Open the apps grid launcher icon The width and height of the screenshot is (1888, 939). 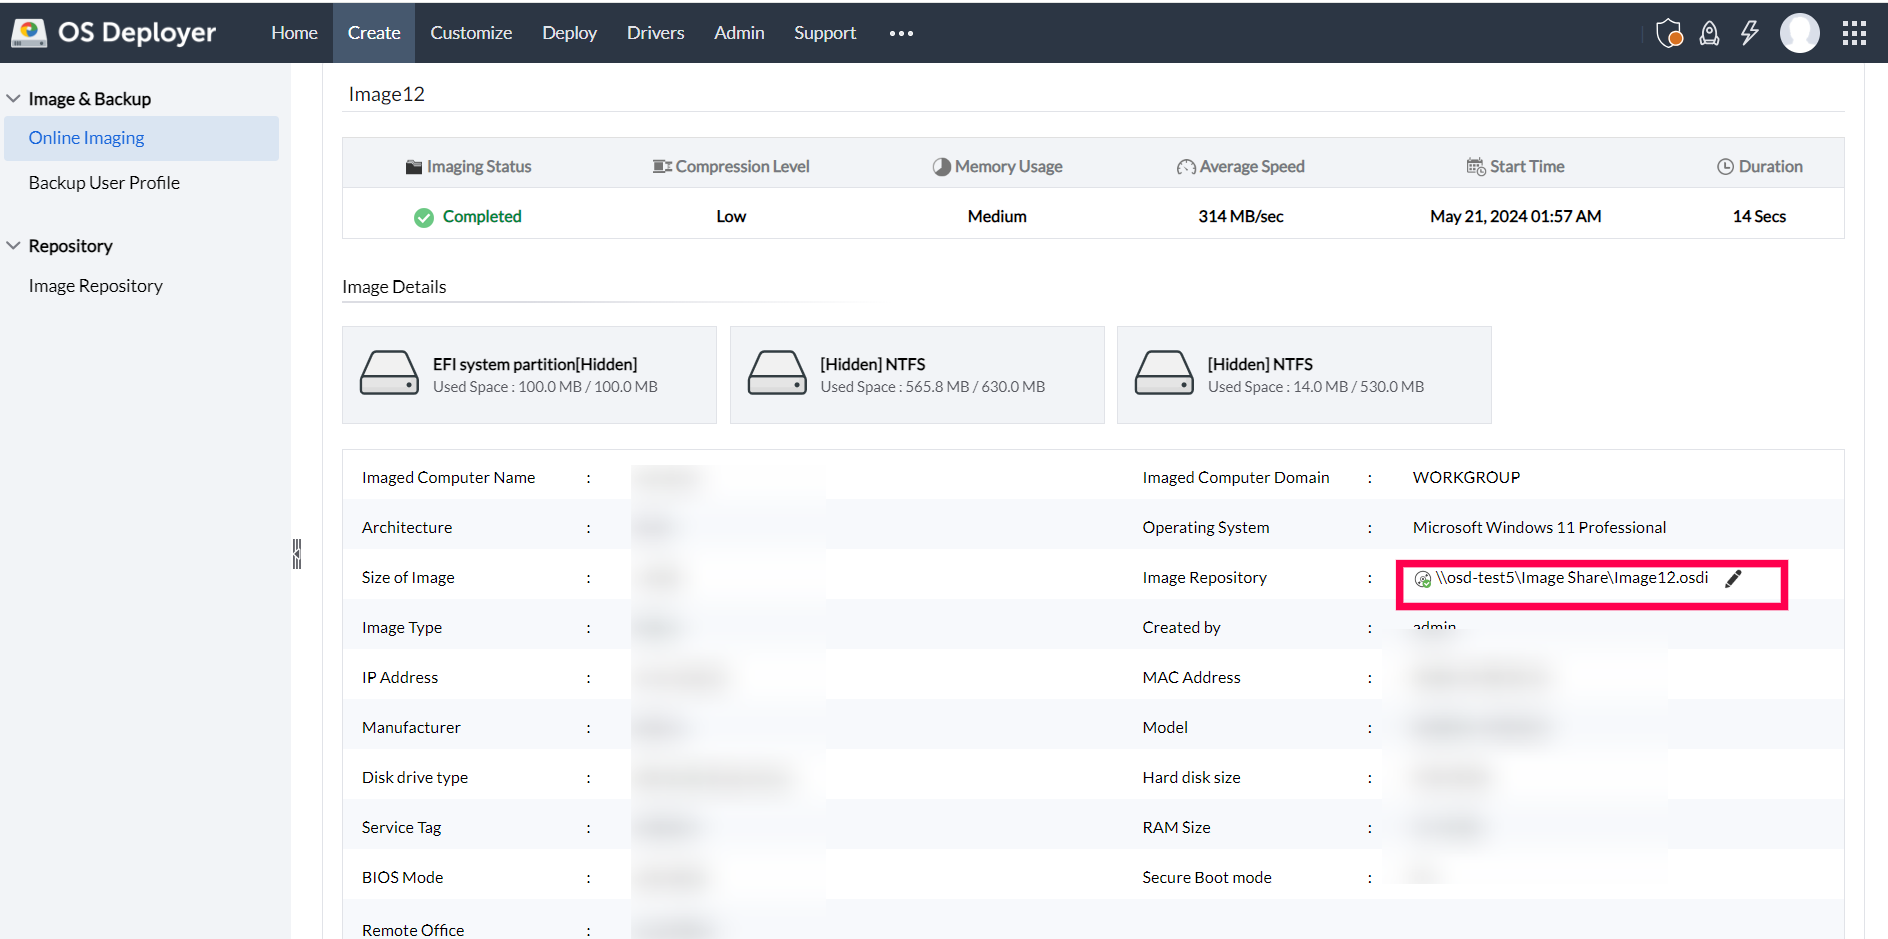[x=1854, y=32]
